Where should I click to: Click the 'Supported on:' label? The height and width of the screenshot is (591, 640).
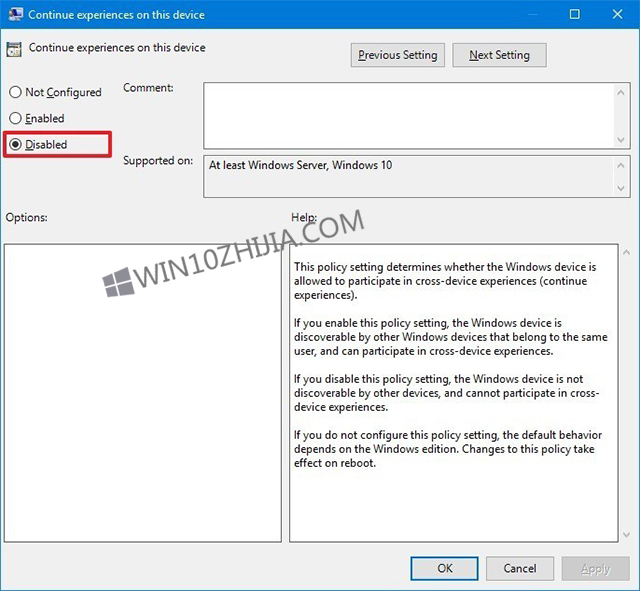158,161
